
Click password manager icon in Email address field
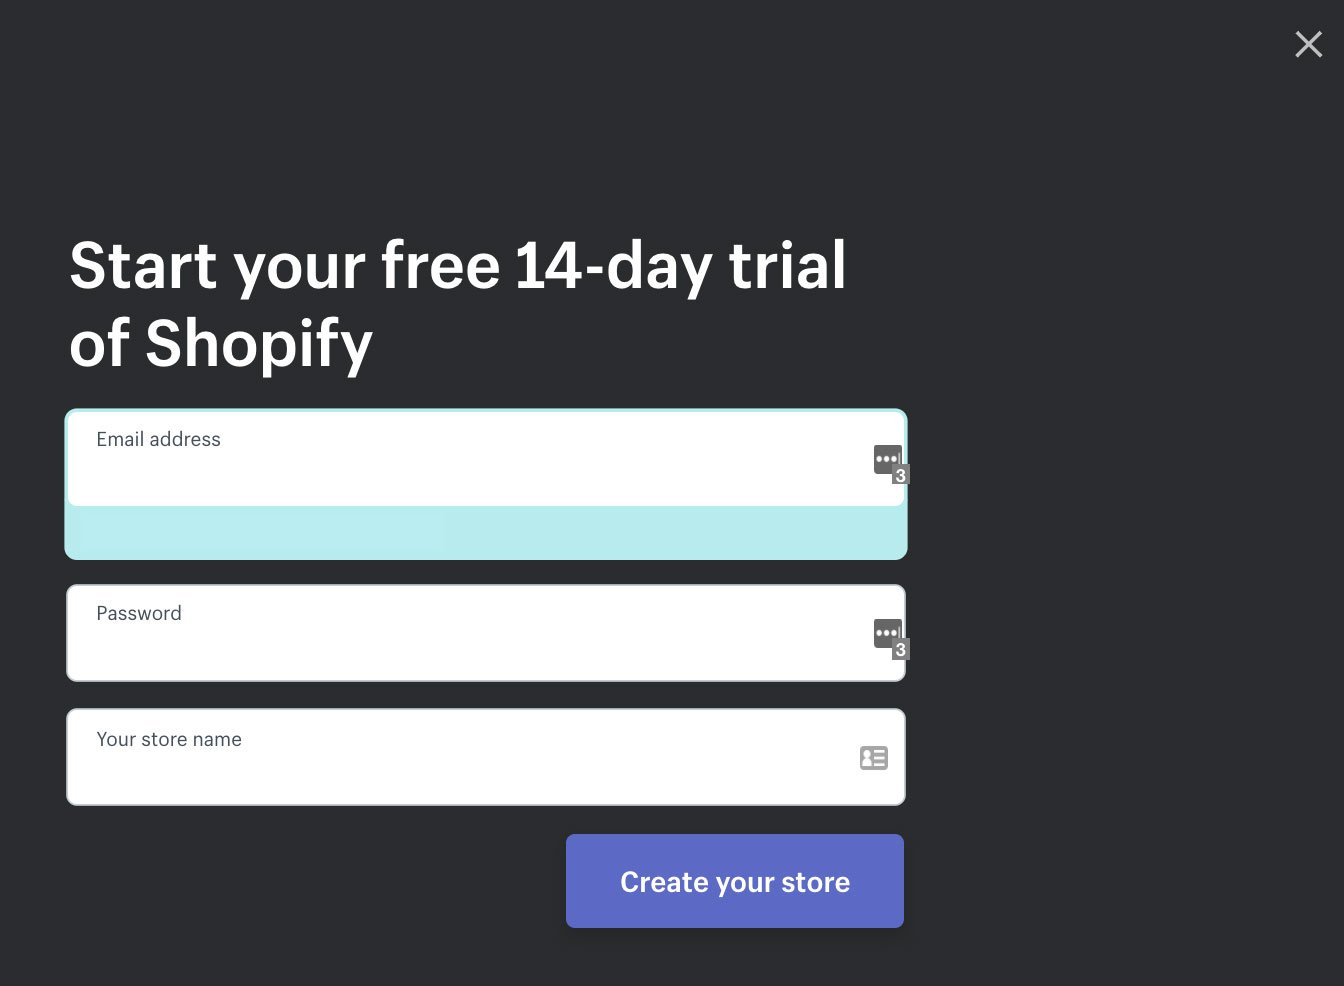coord(885,459)
